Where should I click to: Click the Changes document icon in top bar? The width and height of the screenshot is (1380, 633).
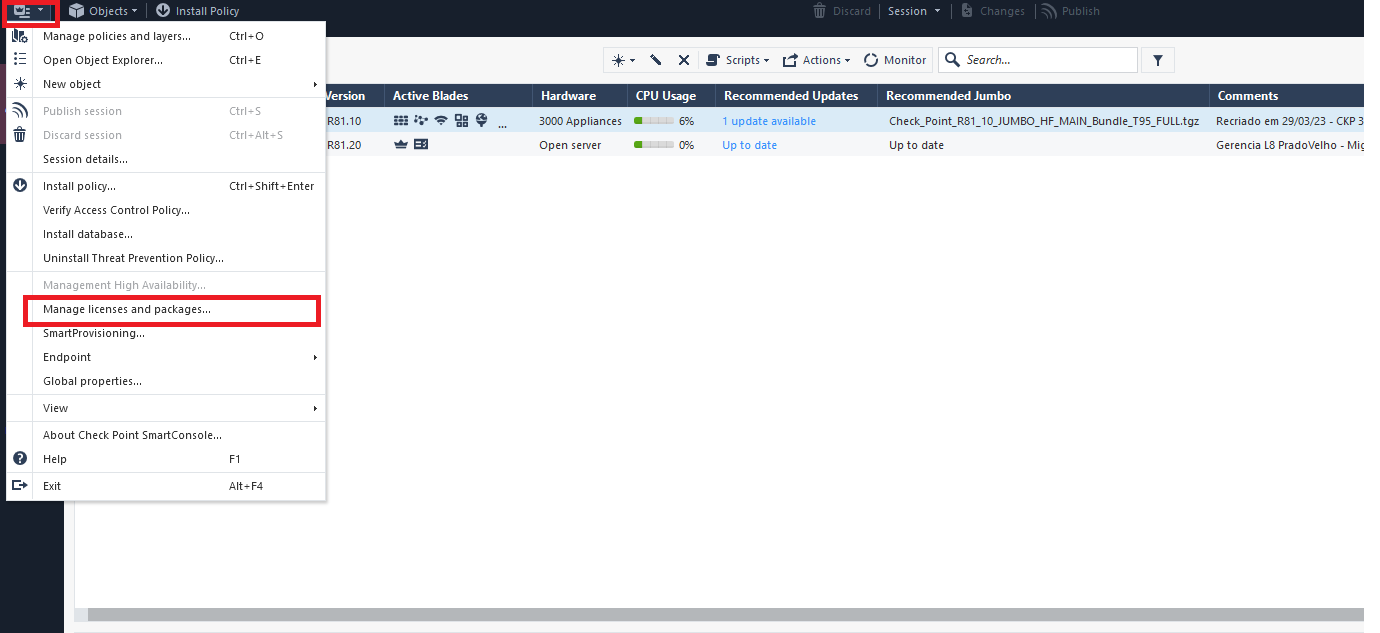(967, 11)
